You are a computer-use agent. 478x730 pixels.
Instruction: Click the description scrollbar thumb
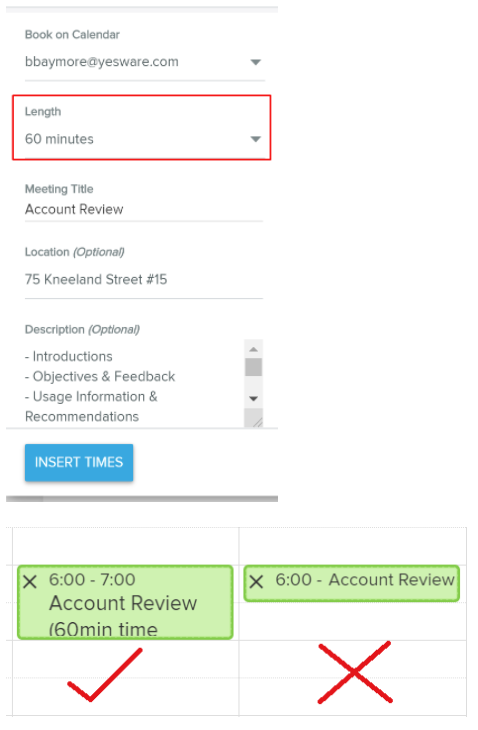pyautogui.click(x=253, y=367)
